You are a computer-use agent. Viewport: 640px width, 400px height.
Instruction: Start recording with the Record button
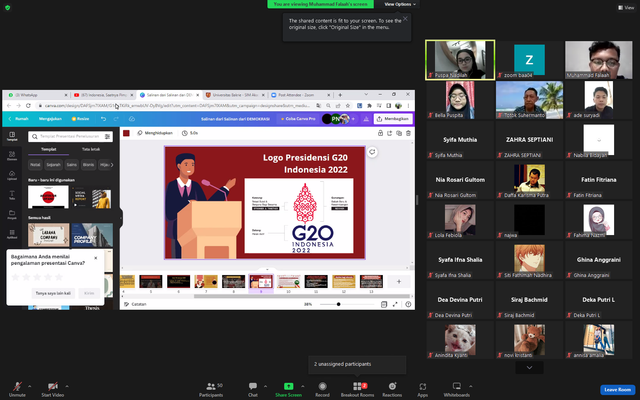(322, 389)
